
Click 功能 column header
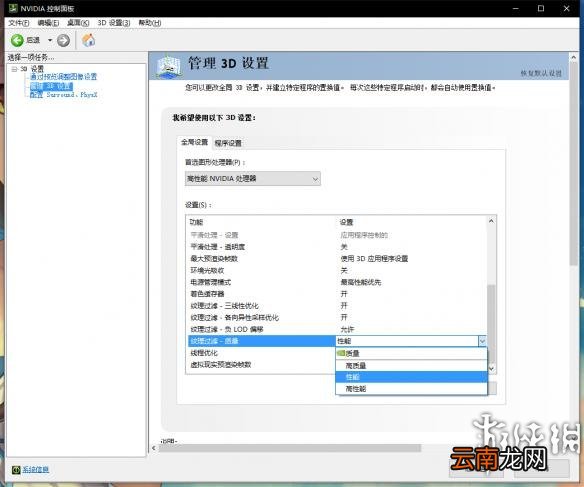click(196, 222)
